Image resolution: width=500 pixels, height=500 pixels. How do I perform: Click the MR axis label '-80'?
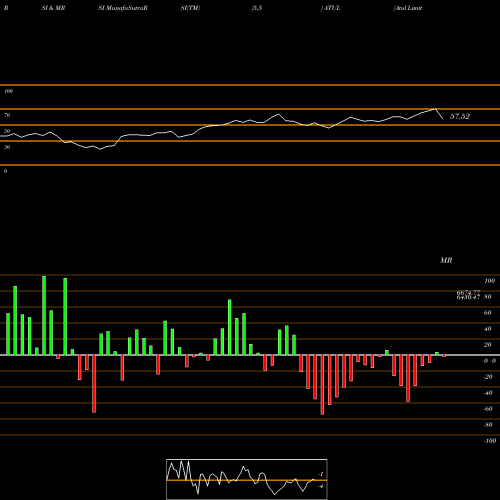click(488, 425)
